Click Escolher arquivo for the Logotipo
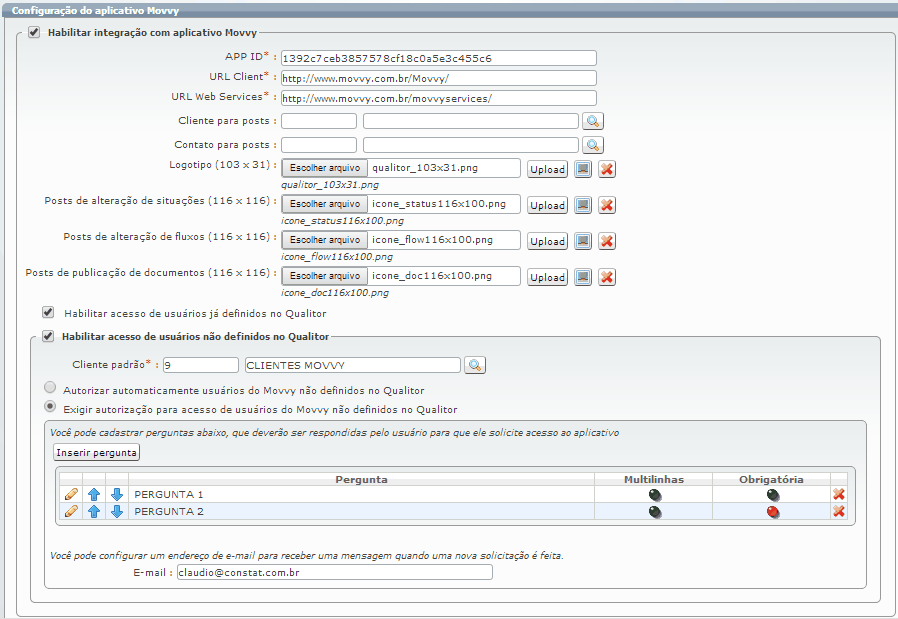Image resolution: width=898 pixels, height=619 pixels. (x=325, y=168)
